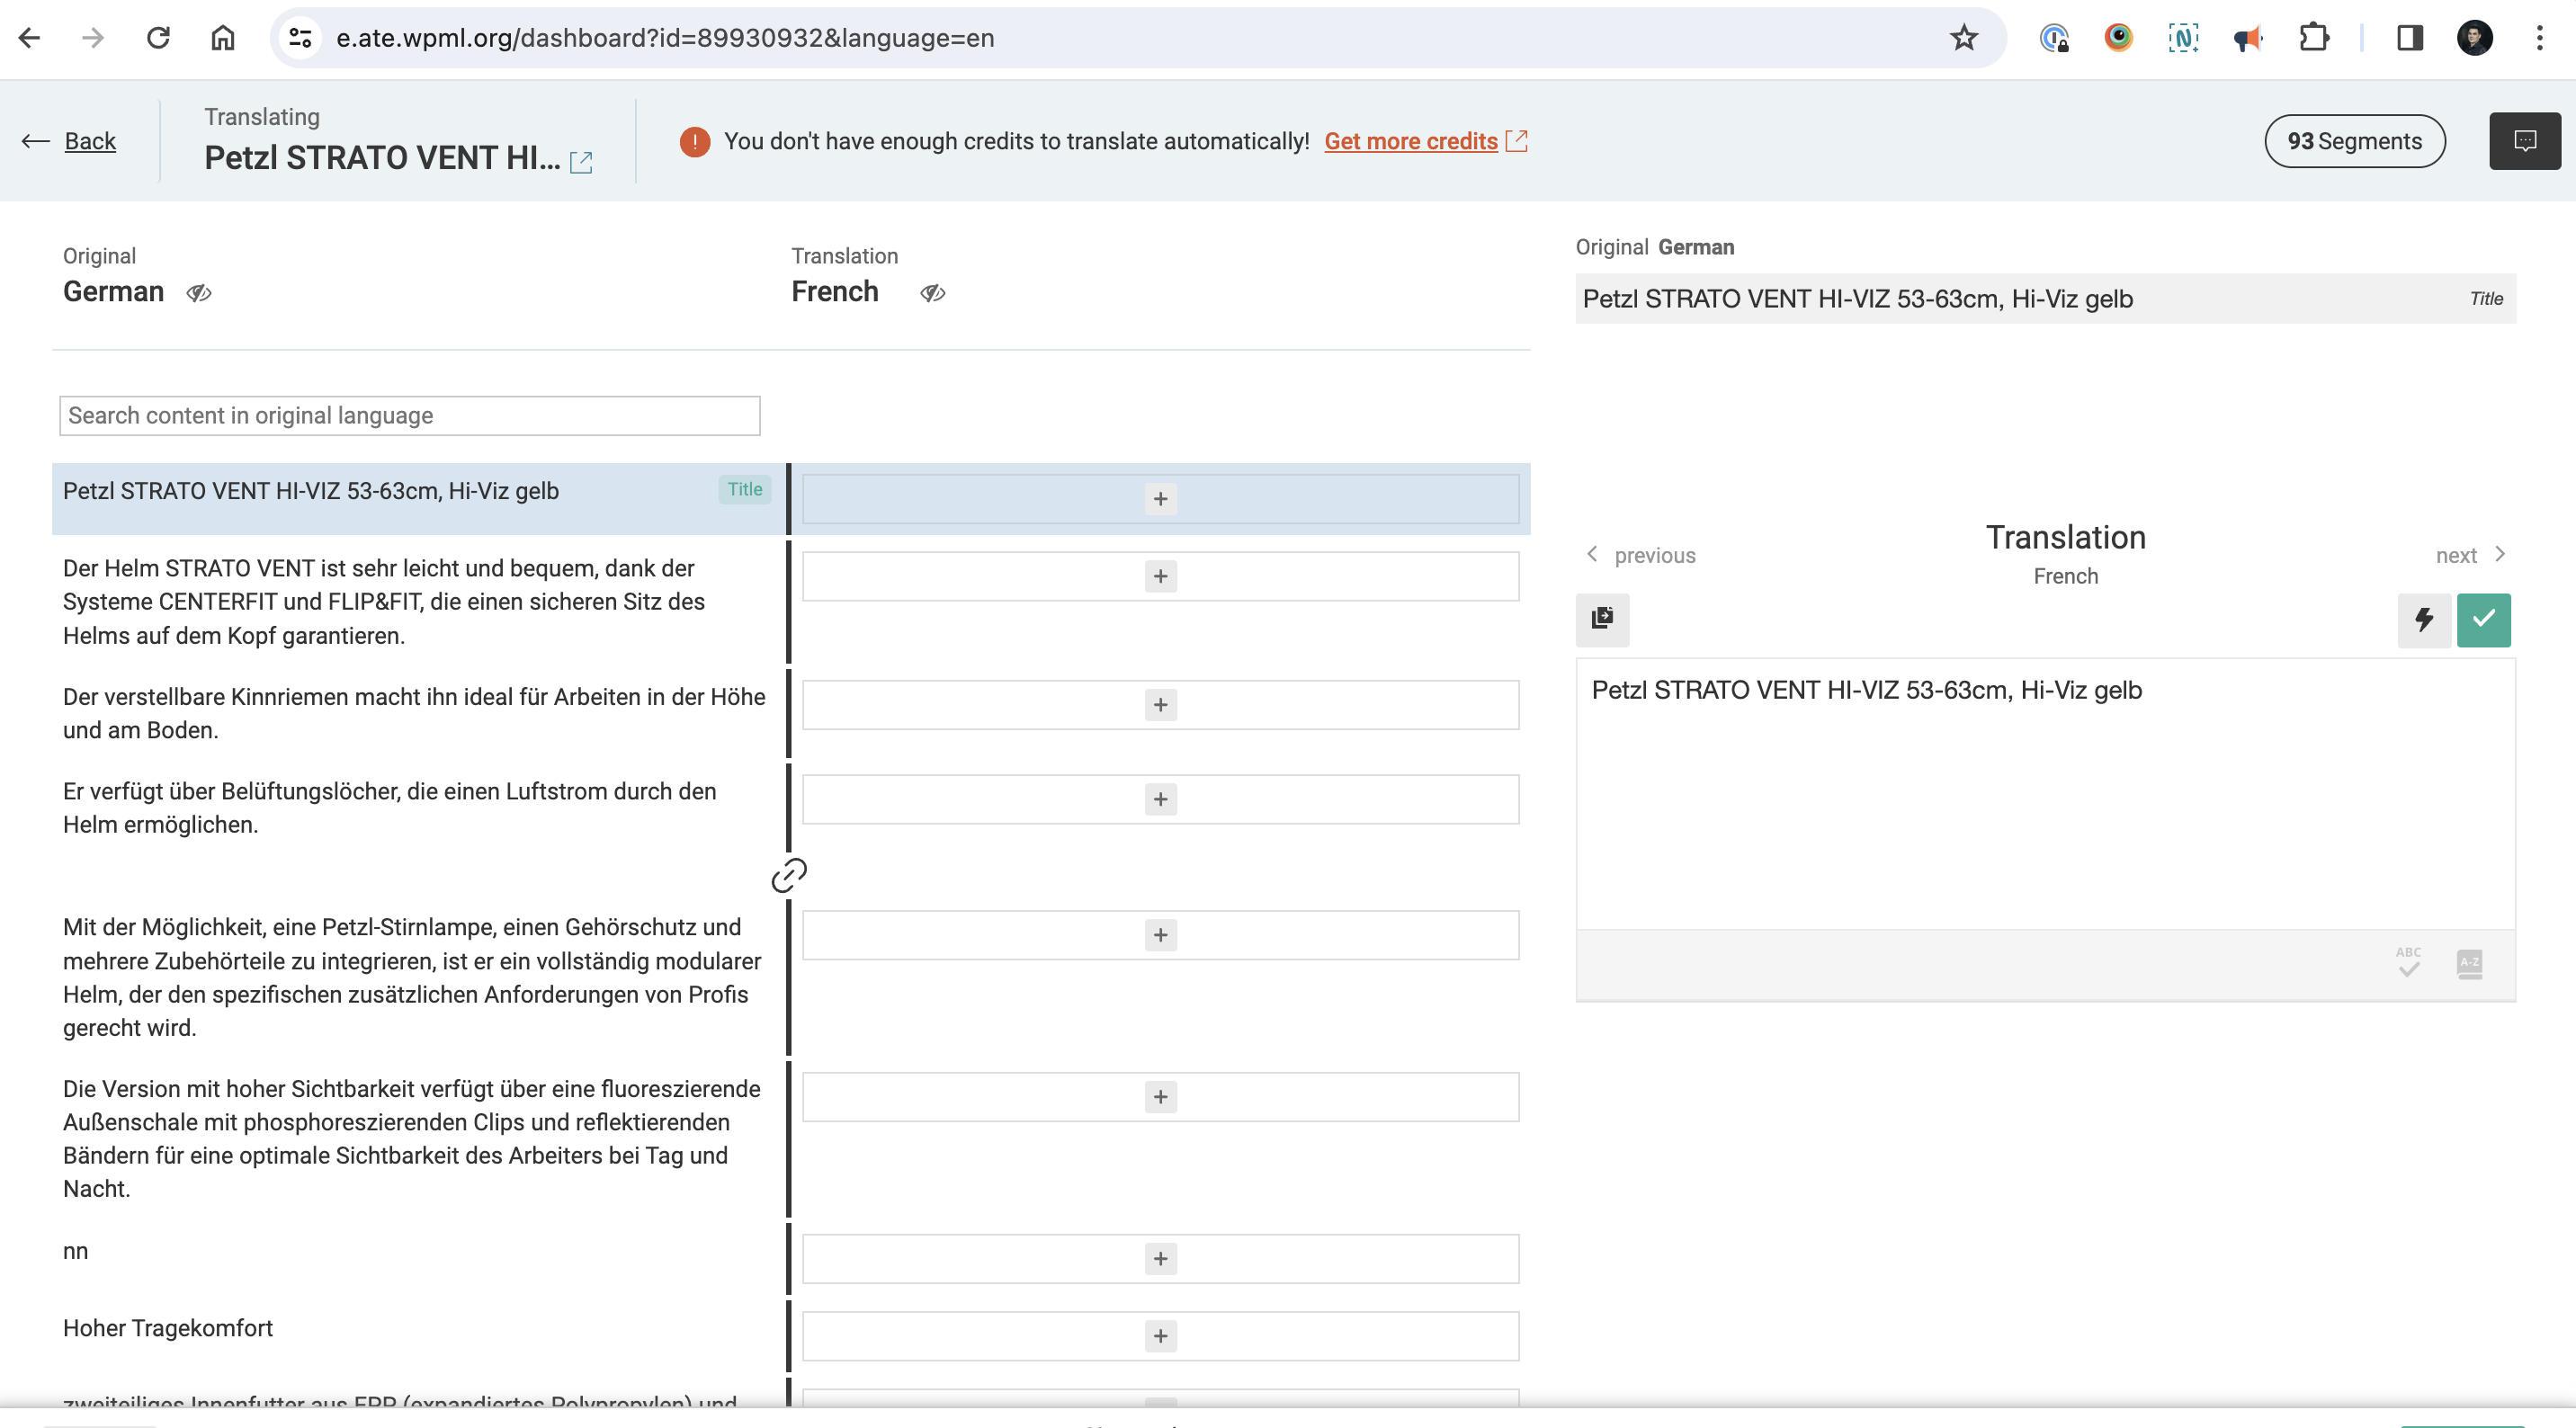Screen dimensions: 2576x1428
Task: Click the N extension icon
Action: 2183,38
